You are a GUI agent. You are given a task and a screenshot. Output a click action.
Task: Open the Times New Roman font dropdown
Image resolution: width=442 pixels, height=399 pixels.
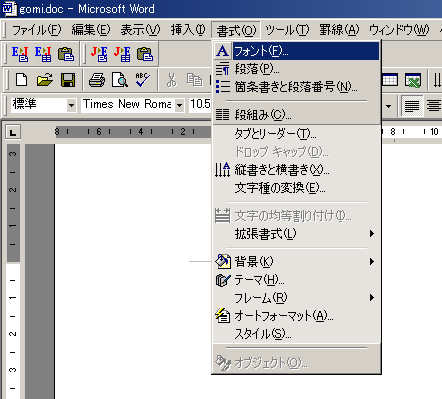click(179, 105)
